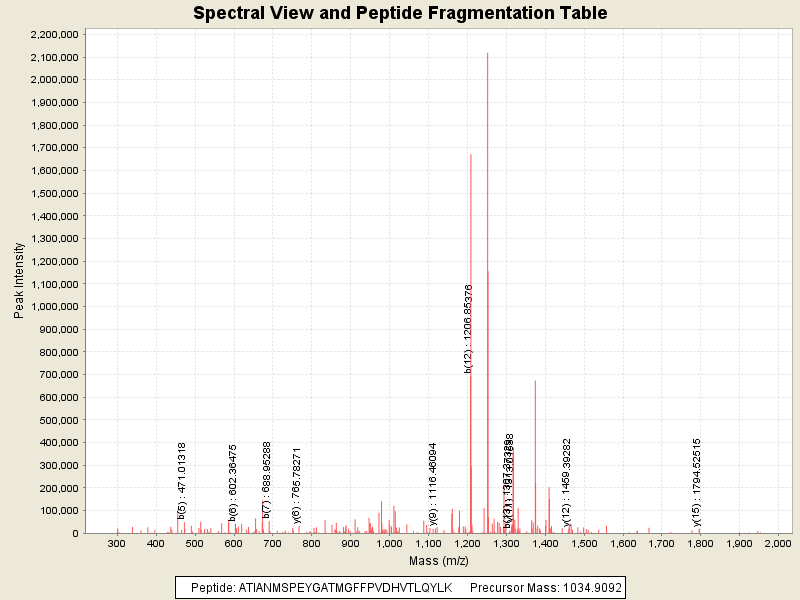
Task: Click the tallest peak reaching about 2,100,000 intensity
Action: [x=487, y=54]
